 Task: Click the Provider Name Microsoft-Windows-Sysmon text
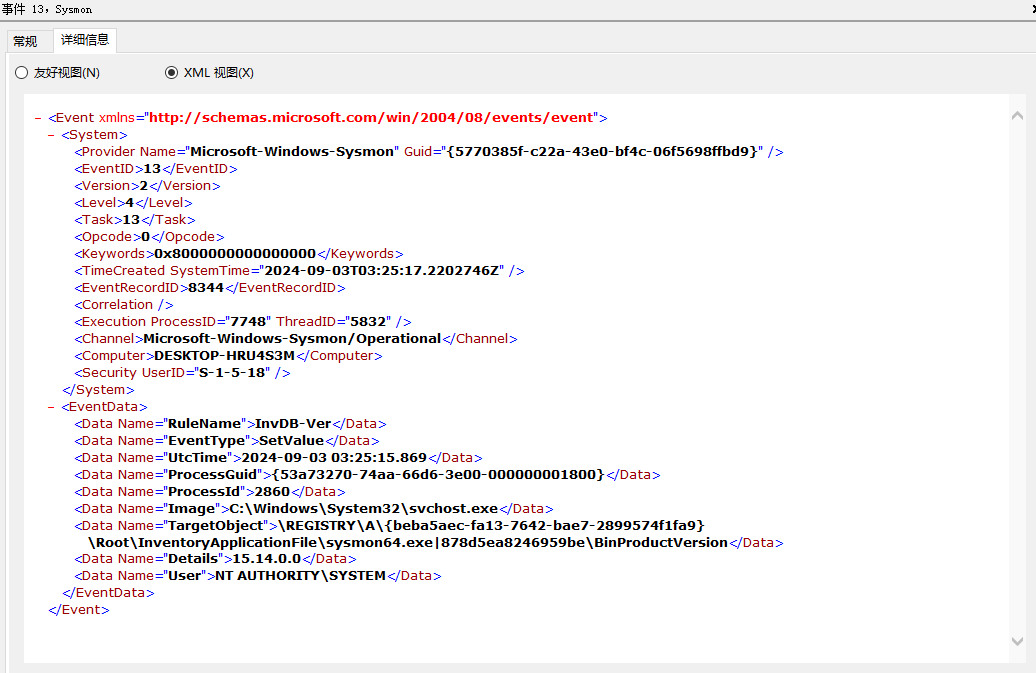[291, 151]
